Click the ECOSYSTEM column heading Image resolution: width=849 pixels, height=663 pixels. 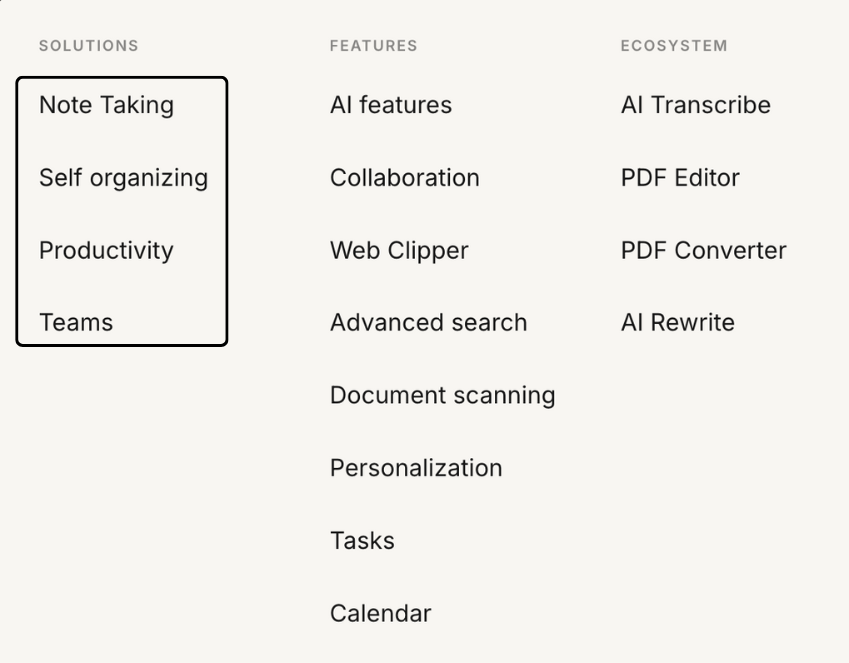click(x=674, y=45)
